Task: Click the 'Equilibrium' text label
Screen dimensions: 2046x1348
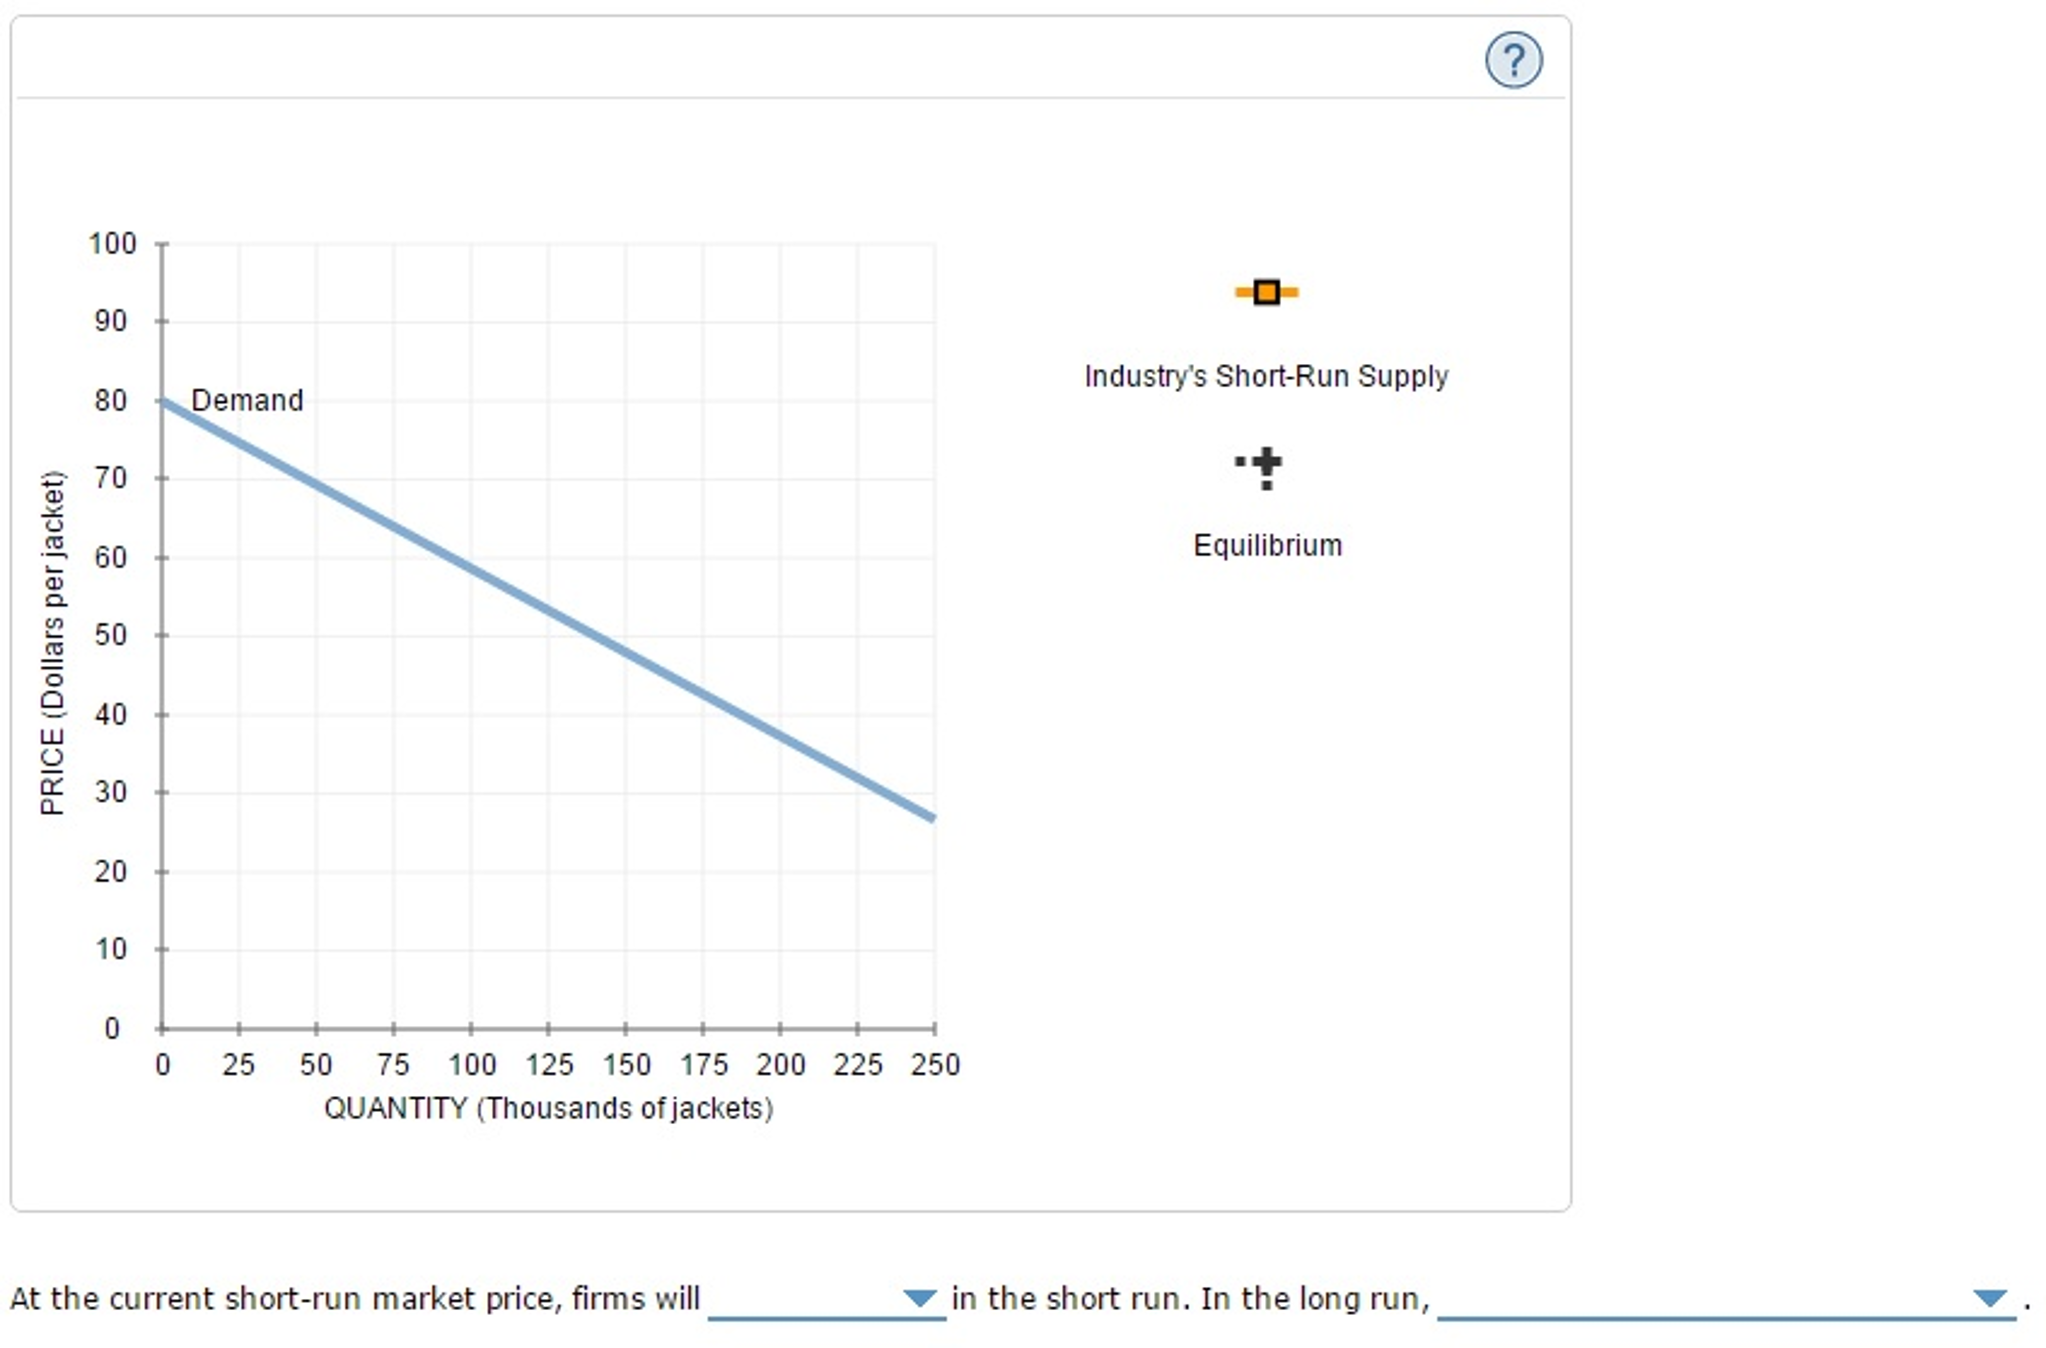Action: point(1266,545)
